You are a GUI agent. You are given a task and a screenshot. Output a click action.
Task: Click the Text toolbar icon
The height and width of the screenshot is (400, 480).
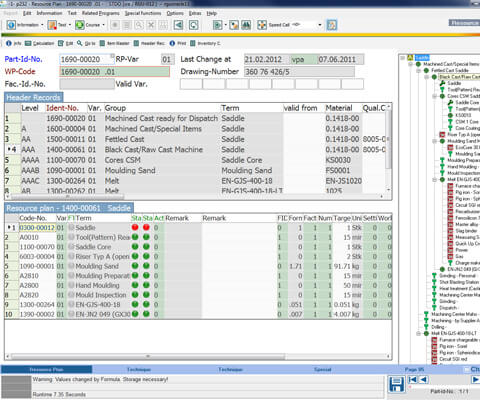point(52,25)
